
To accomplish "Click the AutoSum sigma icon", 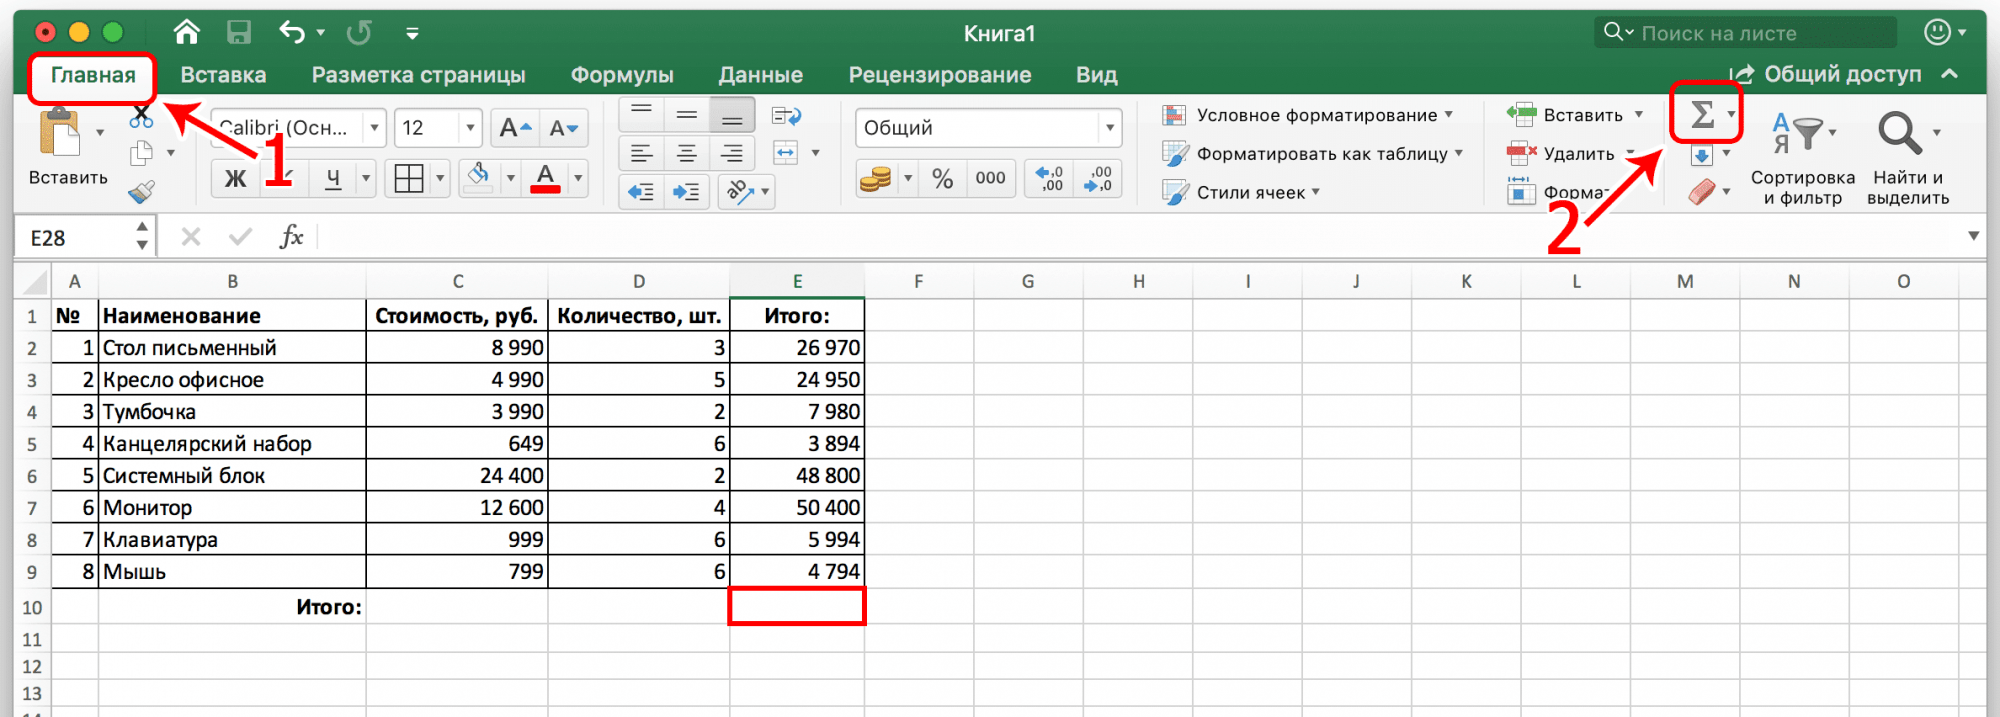I will click(1702, 114).
